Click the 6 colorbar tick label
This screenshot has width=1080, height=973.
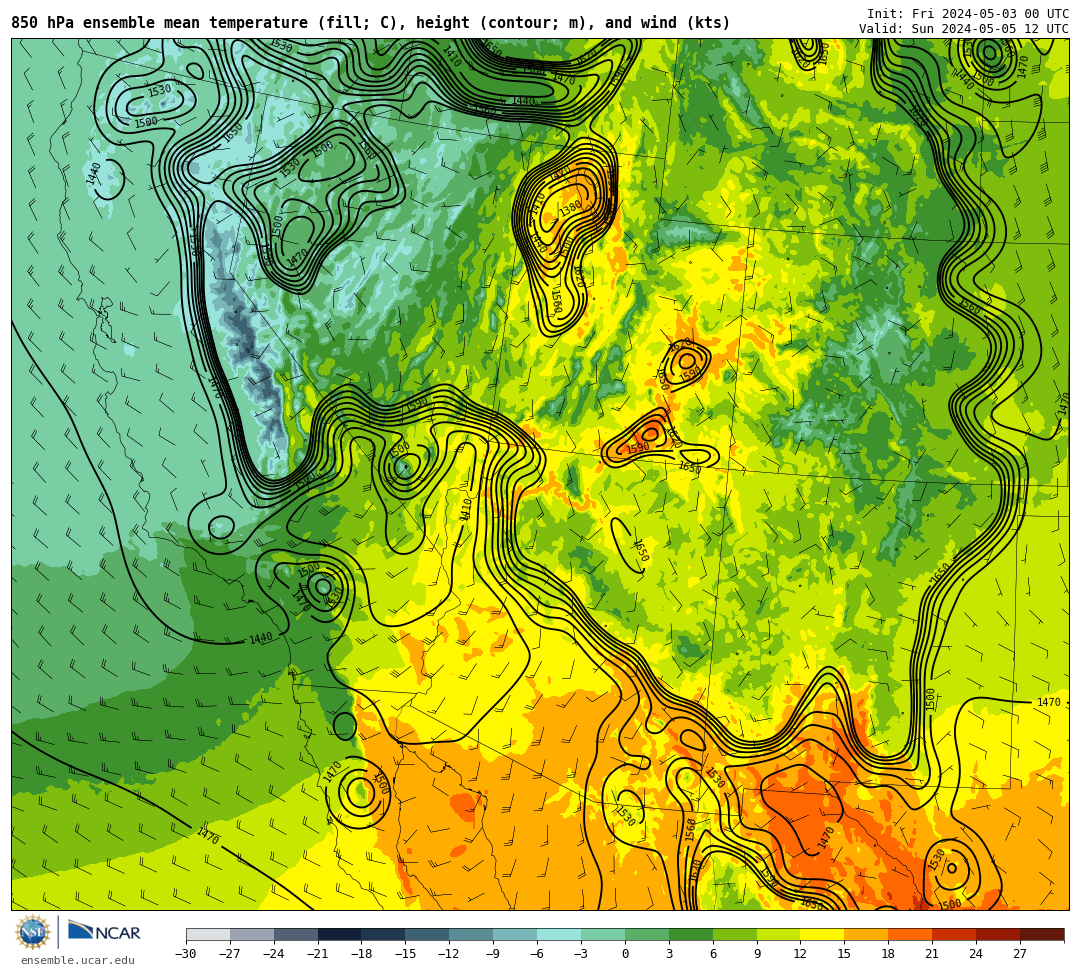[x=713, y=954]
